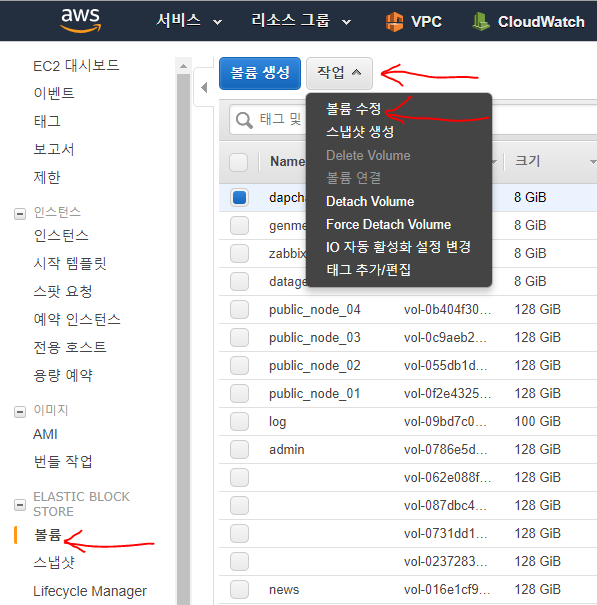This screenshot has height=605, width=597.
Task: Select Detach Volume menu entry
Action: (370, 201)
